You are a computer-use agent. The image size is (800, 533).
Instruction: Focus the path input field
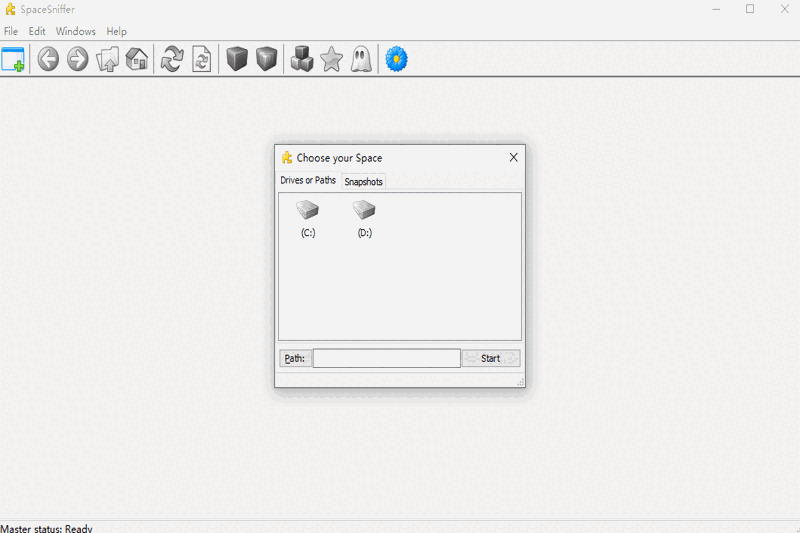pyautogui.click(x=387, y=359)
